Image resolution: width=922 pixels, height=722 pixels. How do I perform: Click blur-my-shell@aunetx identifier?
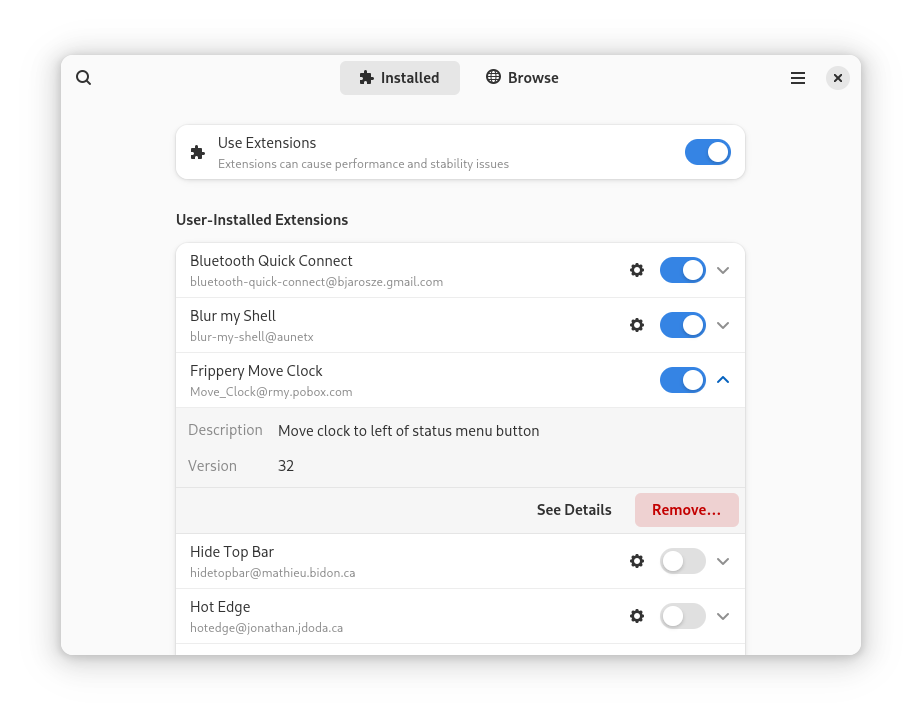pos(252,337)
